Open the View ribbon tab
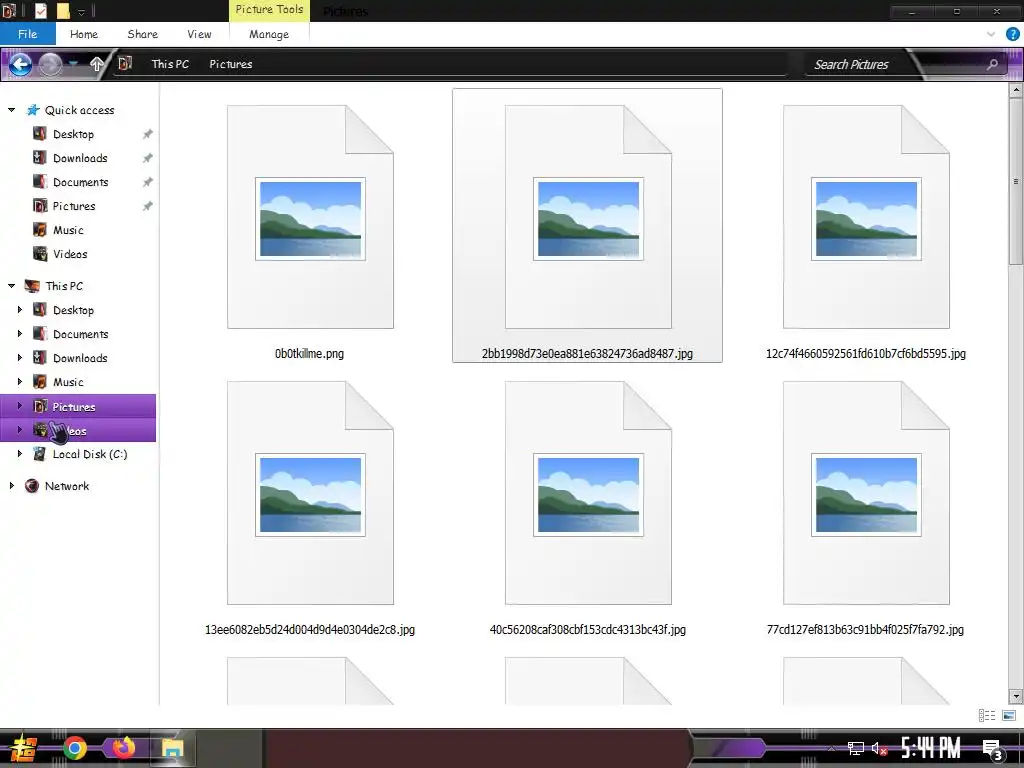The height and width of the screenshot is (768, 1024). click(x=199, y=34)
